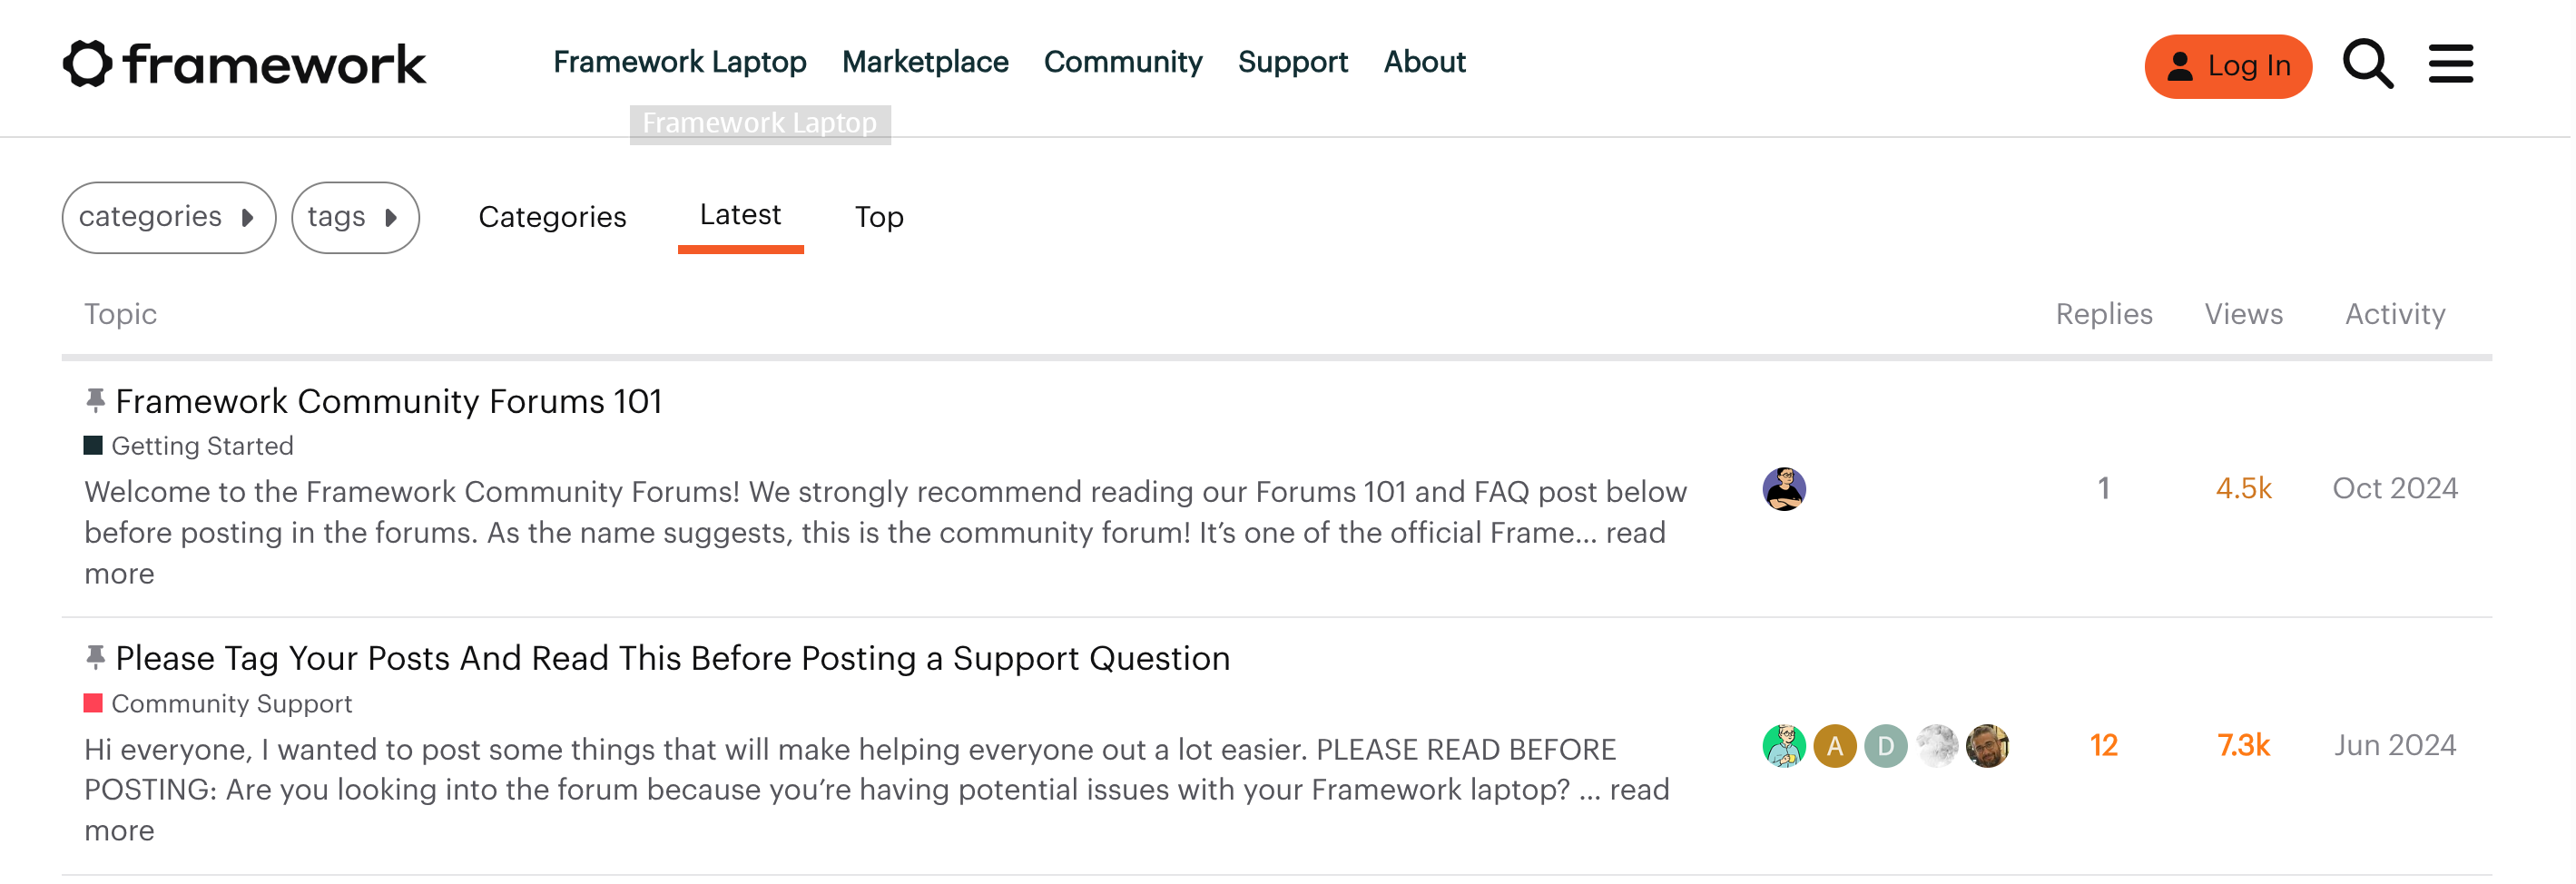Viewport: 2576px width, 884px height.
Task: Open the Marketplace menu item
Action: (925, 62)
